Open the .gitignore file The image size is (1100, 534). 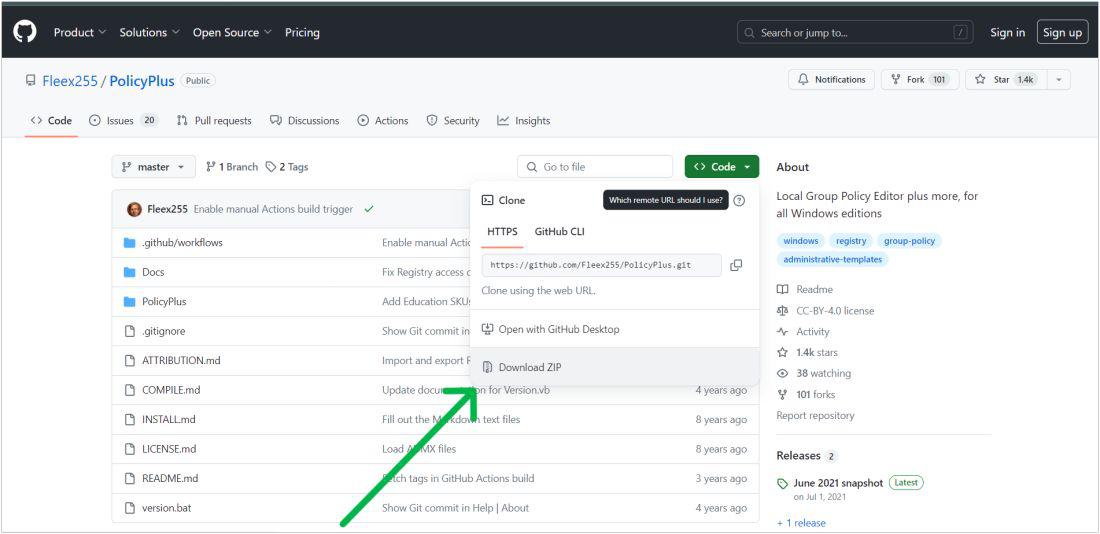[x=163, y=331]
